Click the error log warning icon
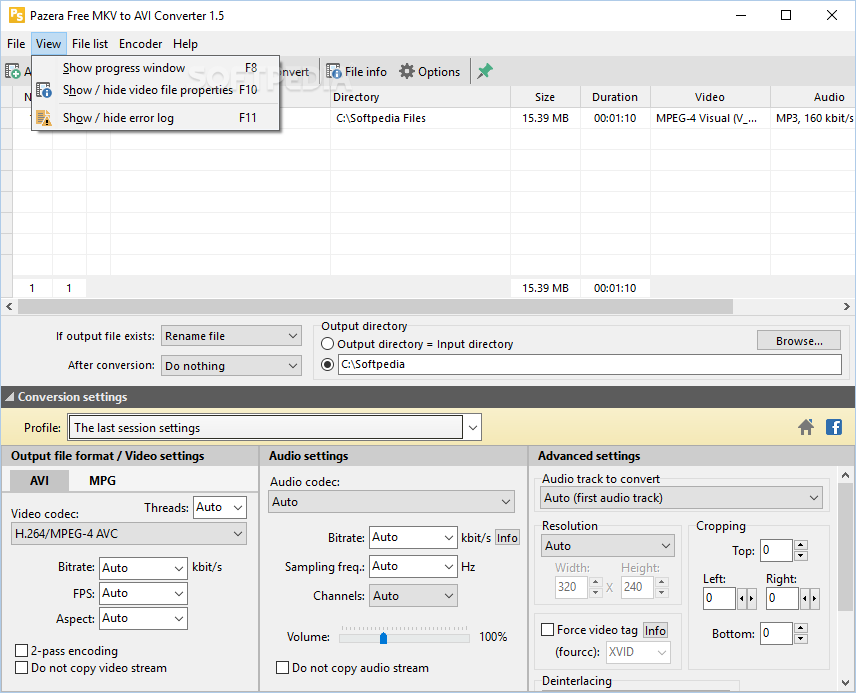856x693 pixels. click(44, 117)
